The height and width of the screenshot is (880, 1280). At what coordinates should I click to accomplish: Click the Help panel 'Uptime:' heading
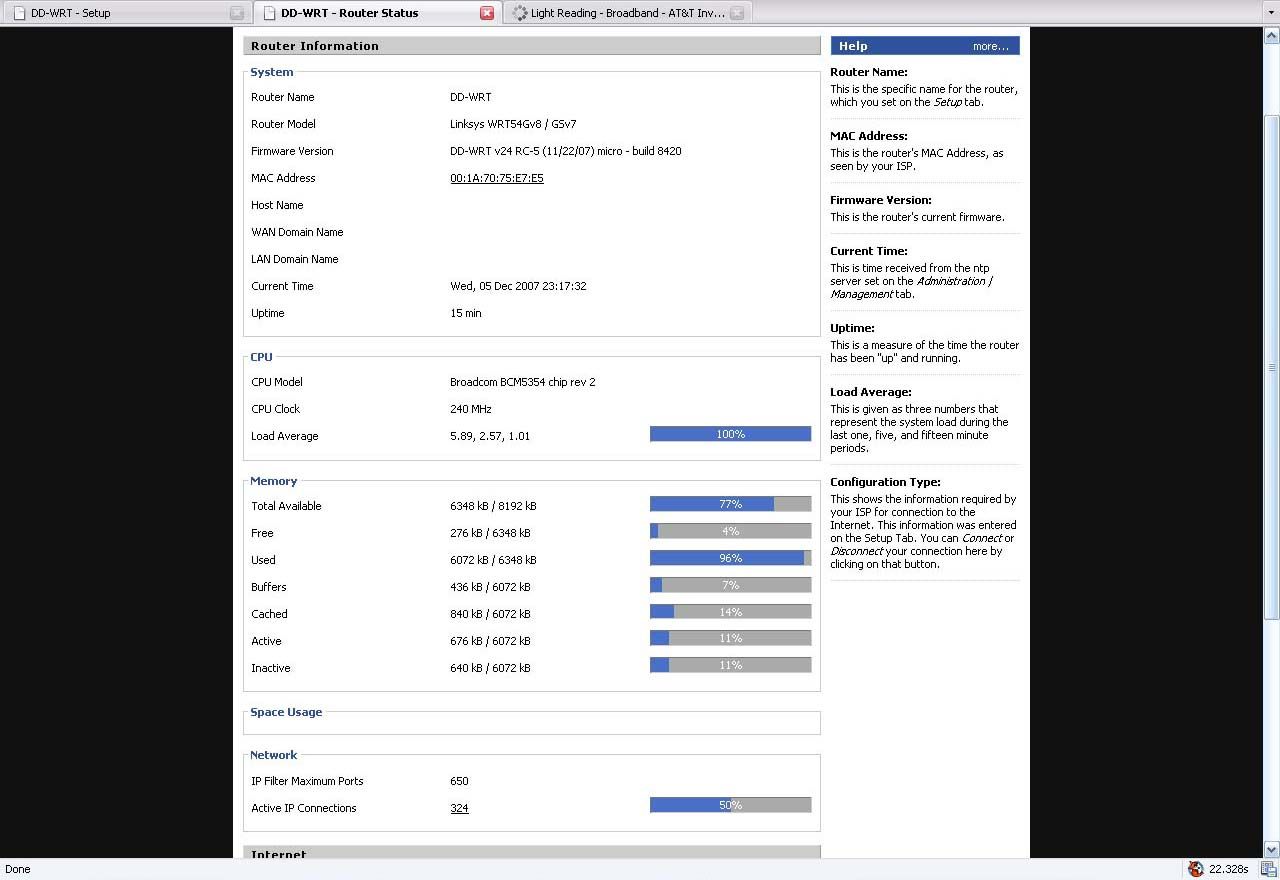(852, 328)
